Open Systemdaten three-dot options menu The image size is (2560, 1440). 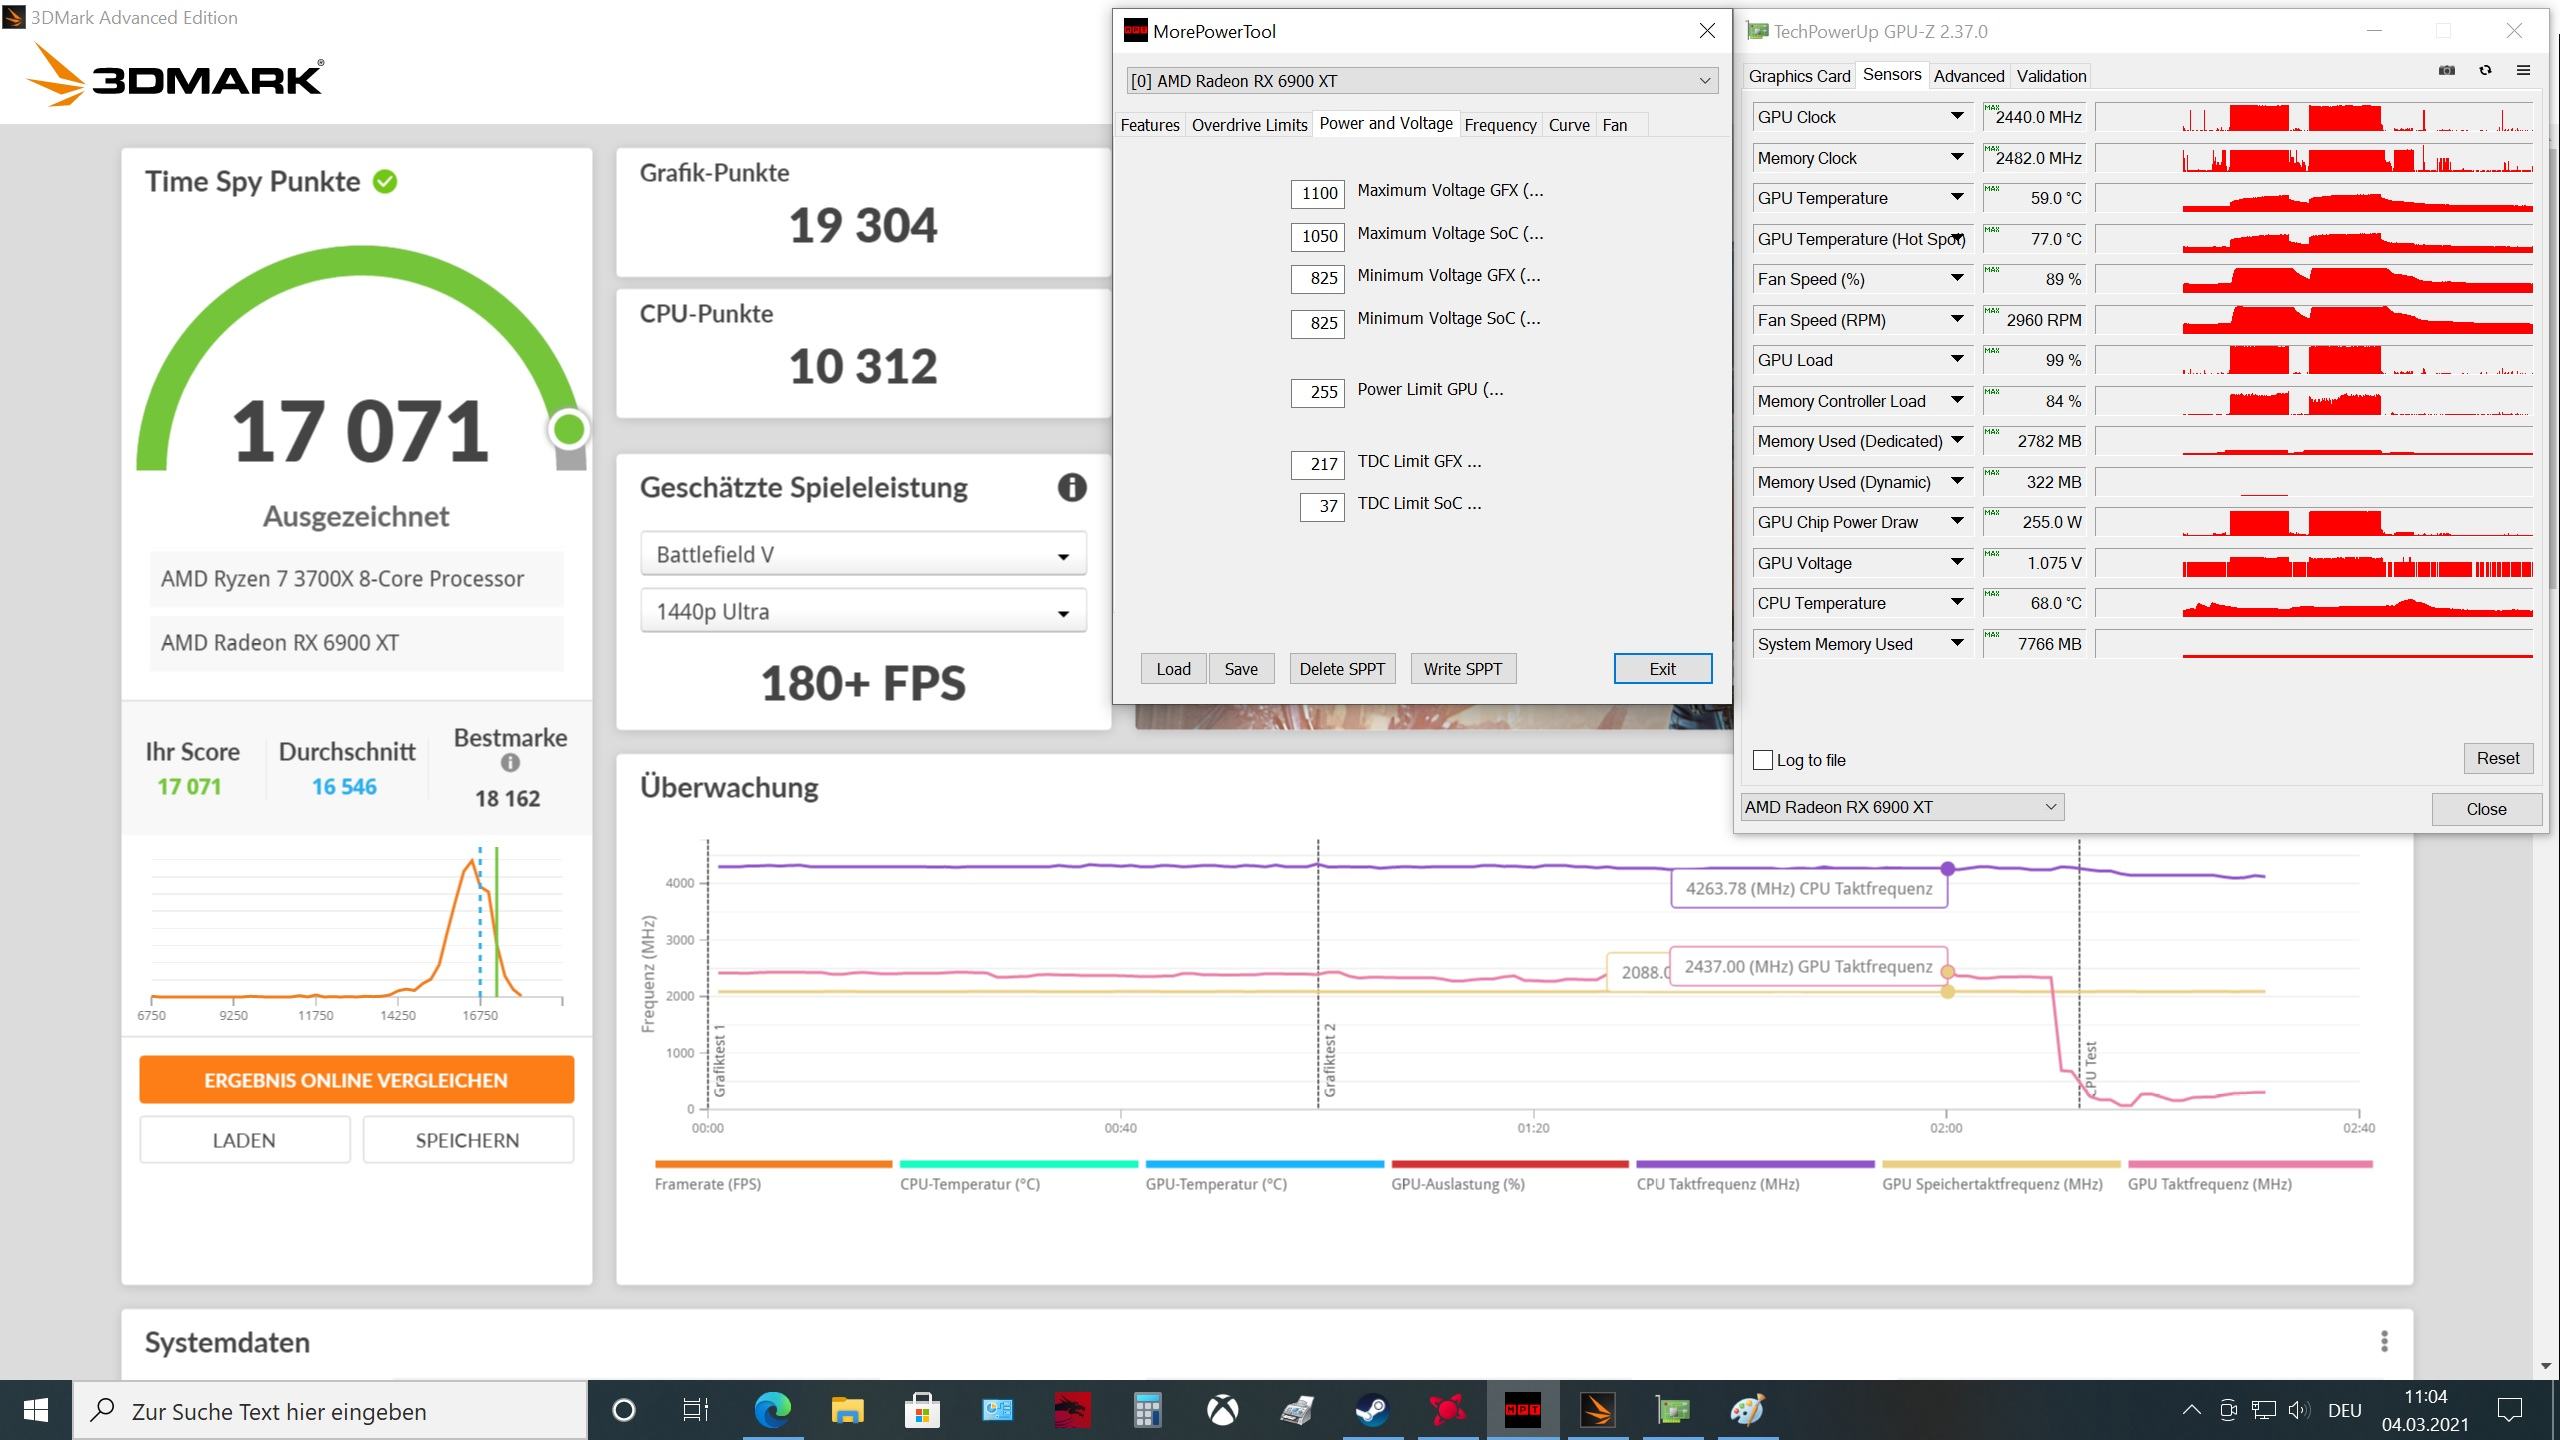2384,1341
